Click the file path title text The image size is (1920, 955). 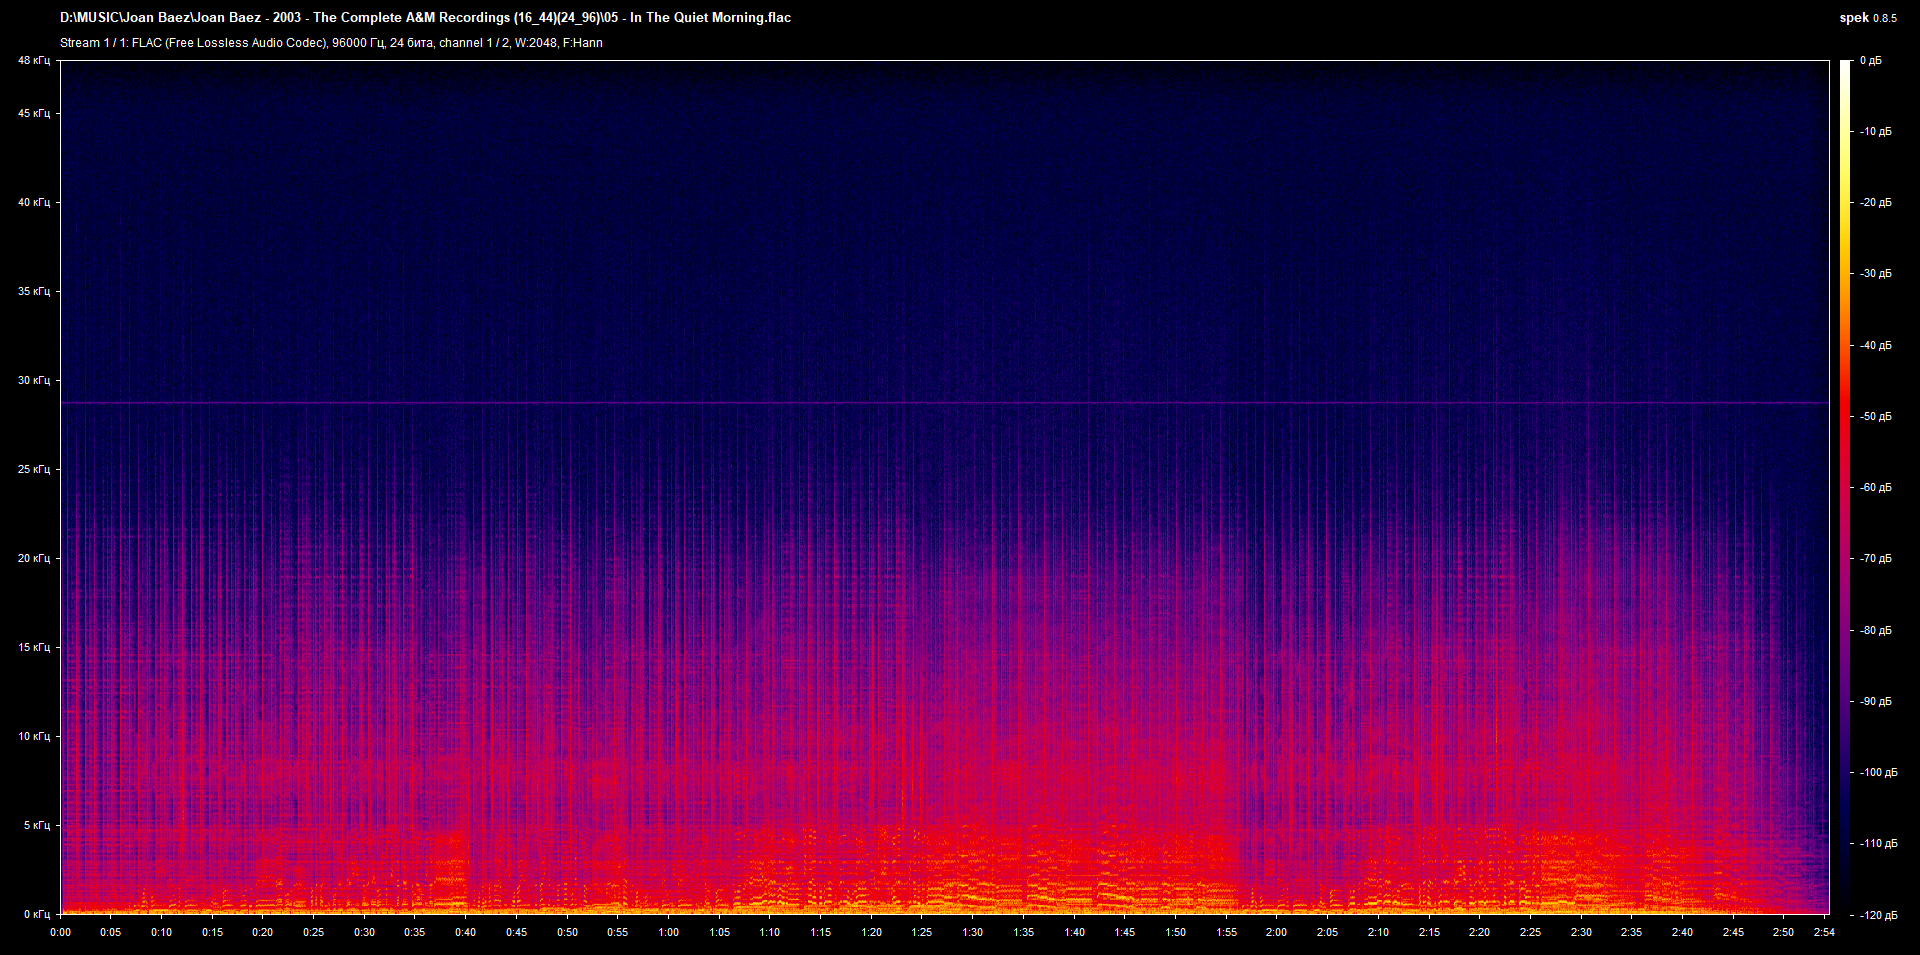tap(425, 17)
